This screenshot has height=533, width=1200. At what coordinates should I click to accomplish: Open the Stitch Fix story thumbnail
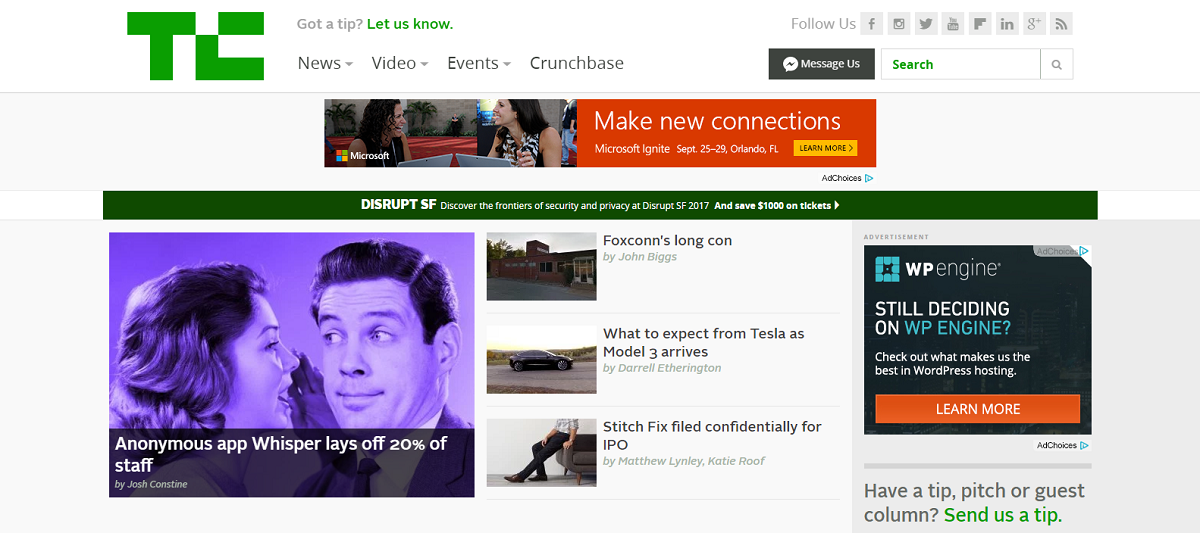pyautogui.click(x=542, y=453)
